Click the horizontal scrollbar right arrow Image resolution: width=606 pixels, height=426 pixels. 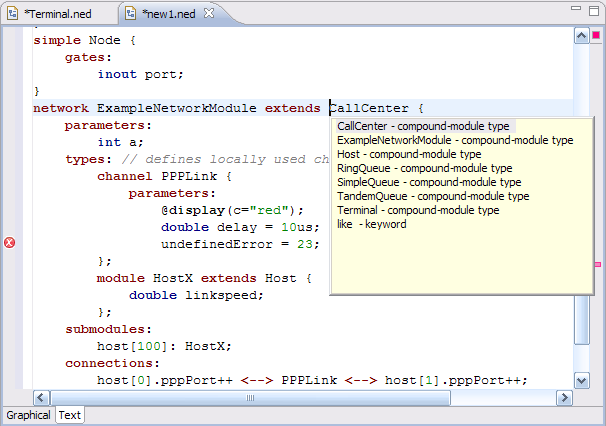pos(564,397)
